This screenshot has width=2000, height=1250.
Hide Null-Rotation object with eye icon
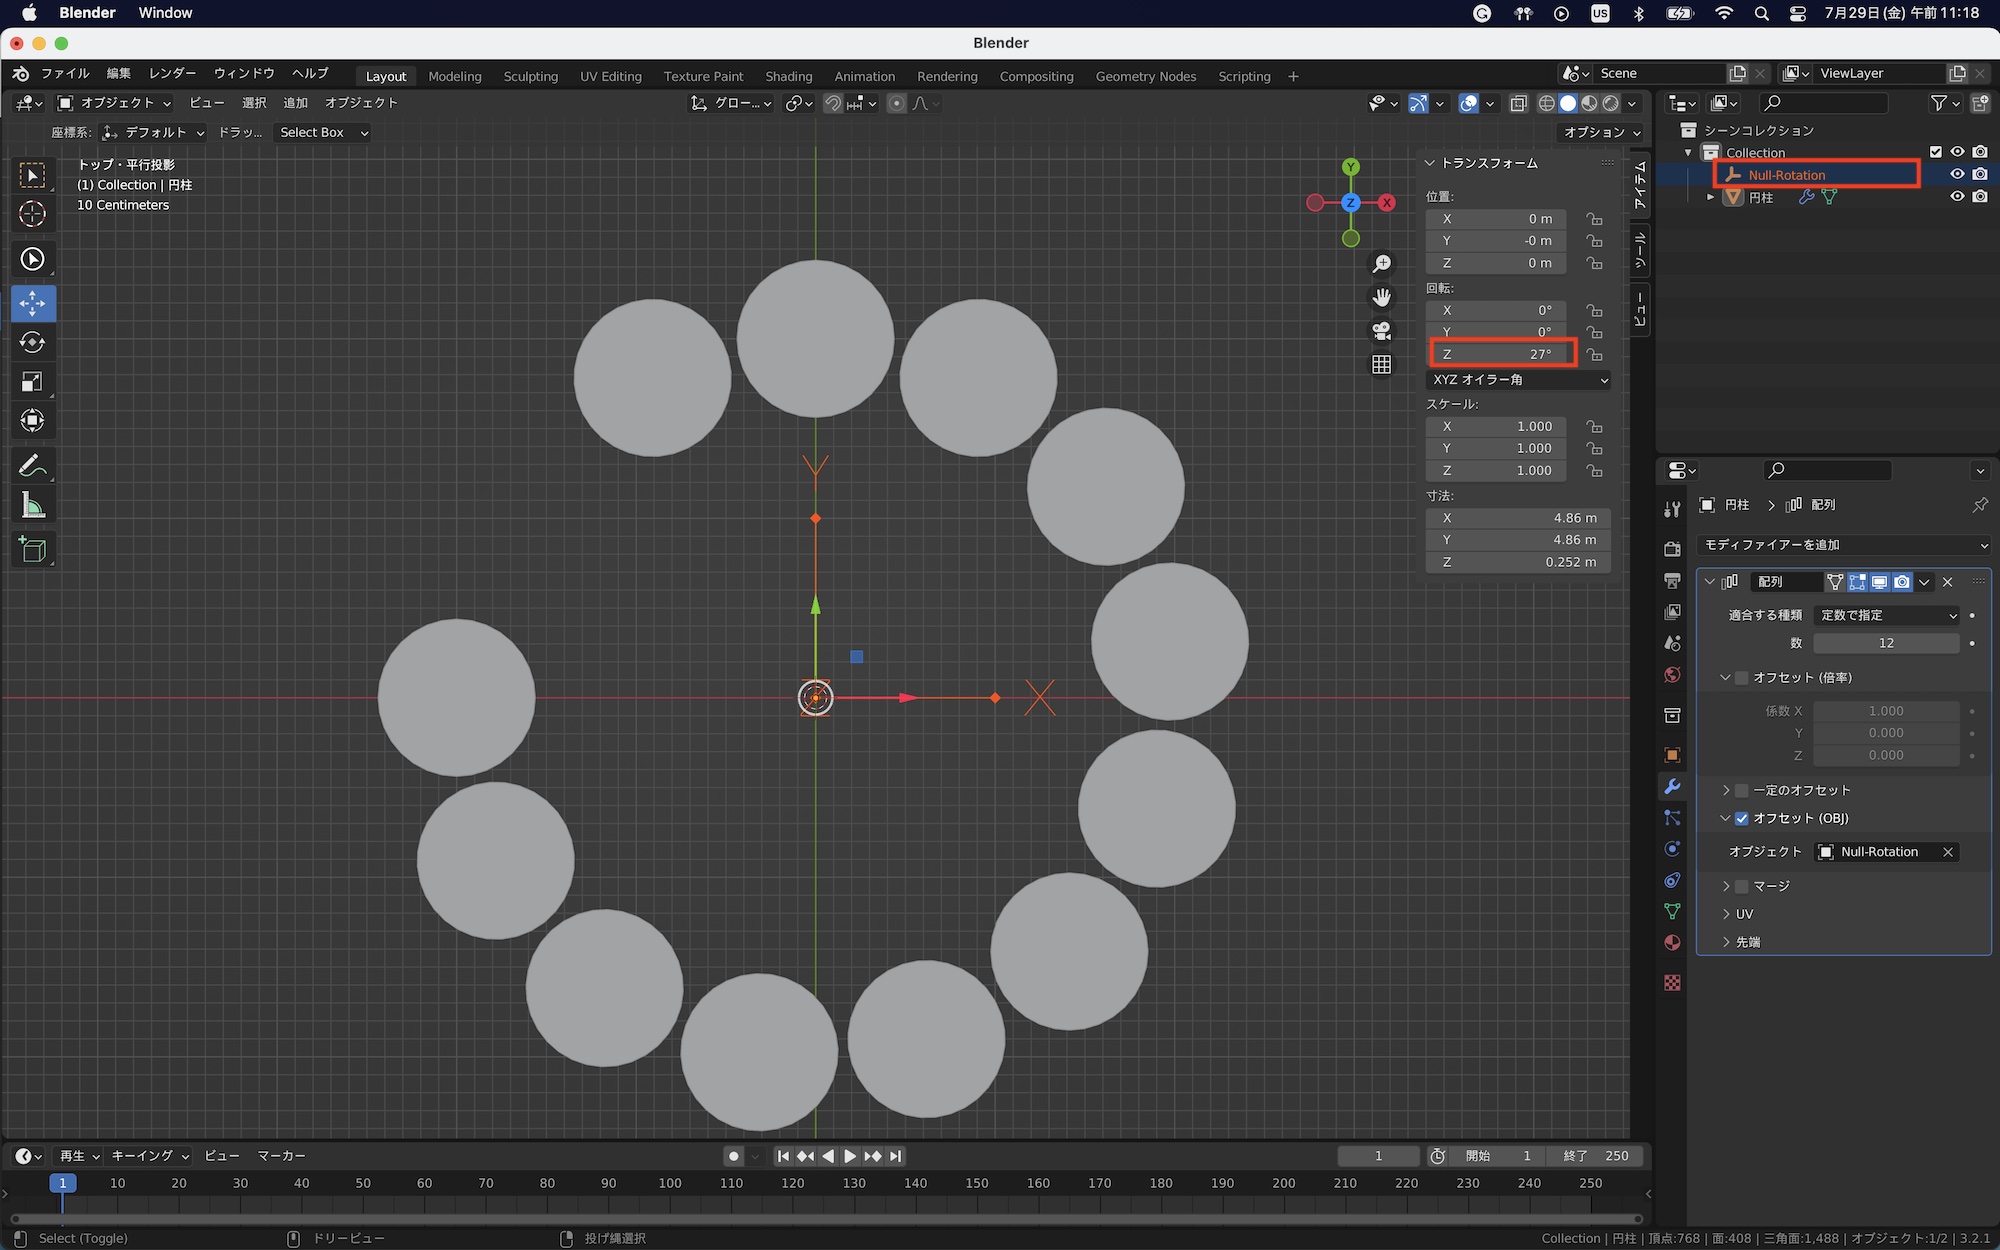[1957, 174]
